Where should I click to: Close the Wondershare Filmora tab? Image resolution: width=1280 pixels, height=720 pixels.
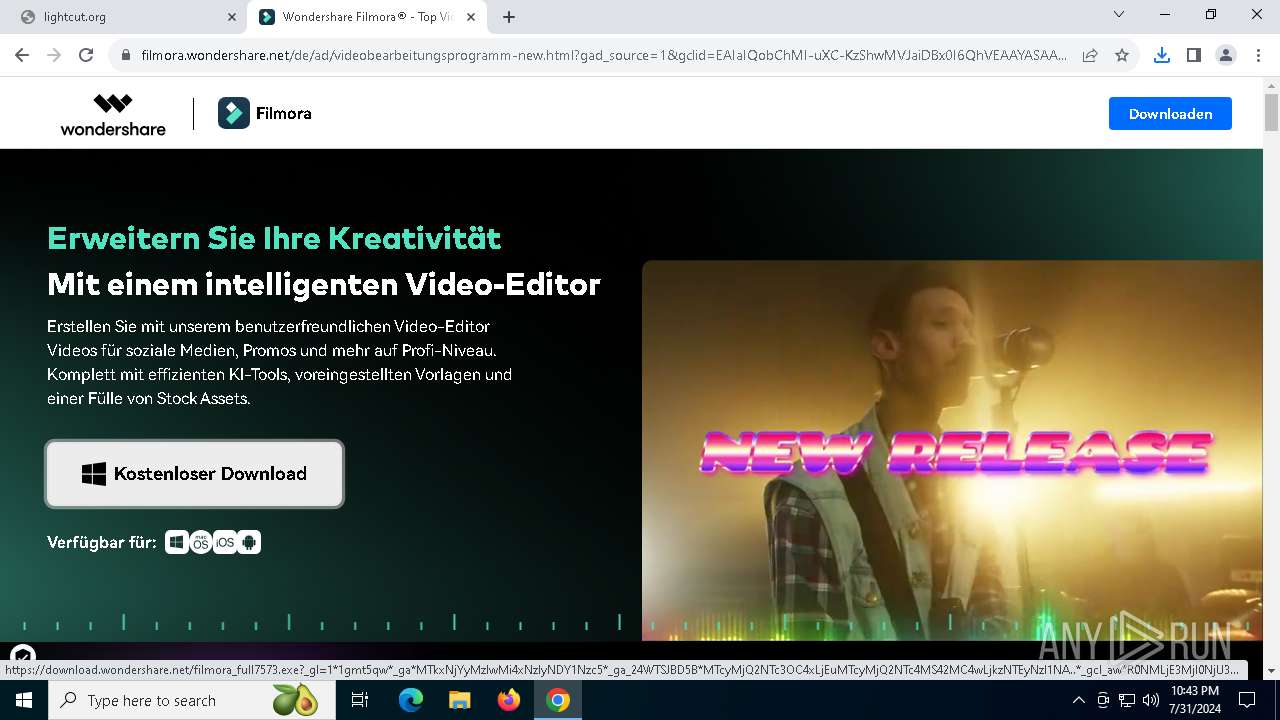click(x=471, y=17)
